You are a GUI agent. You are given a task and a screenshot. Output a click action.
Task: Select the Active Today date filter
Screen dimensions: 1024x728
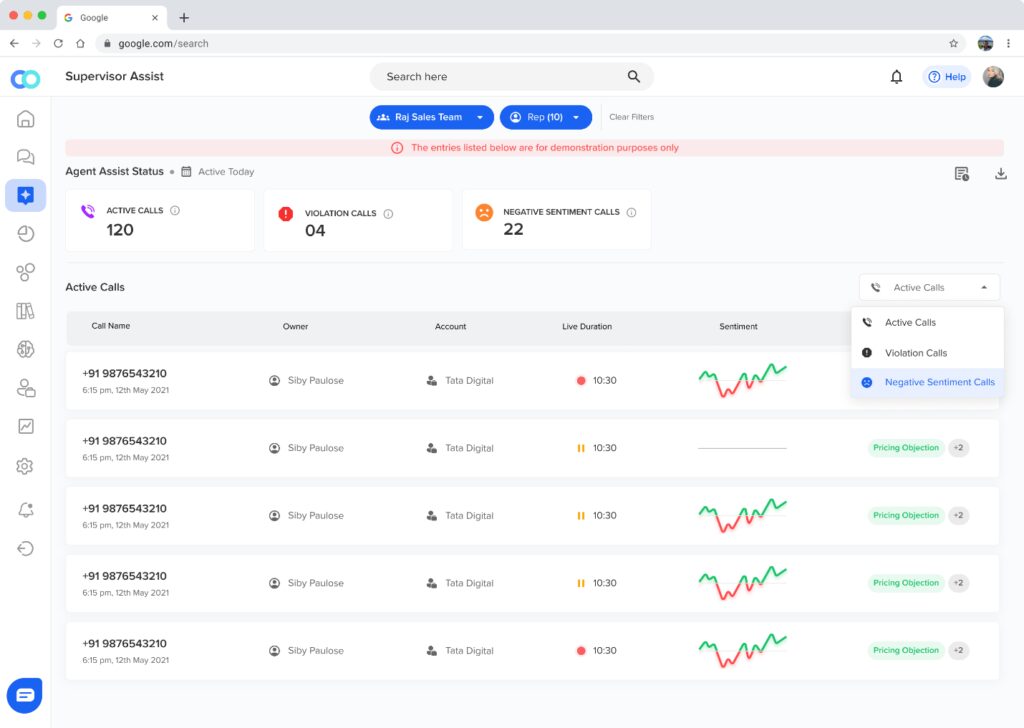point(224,171)
